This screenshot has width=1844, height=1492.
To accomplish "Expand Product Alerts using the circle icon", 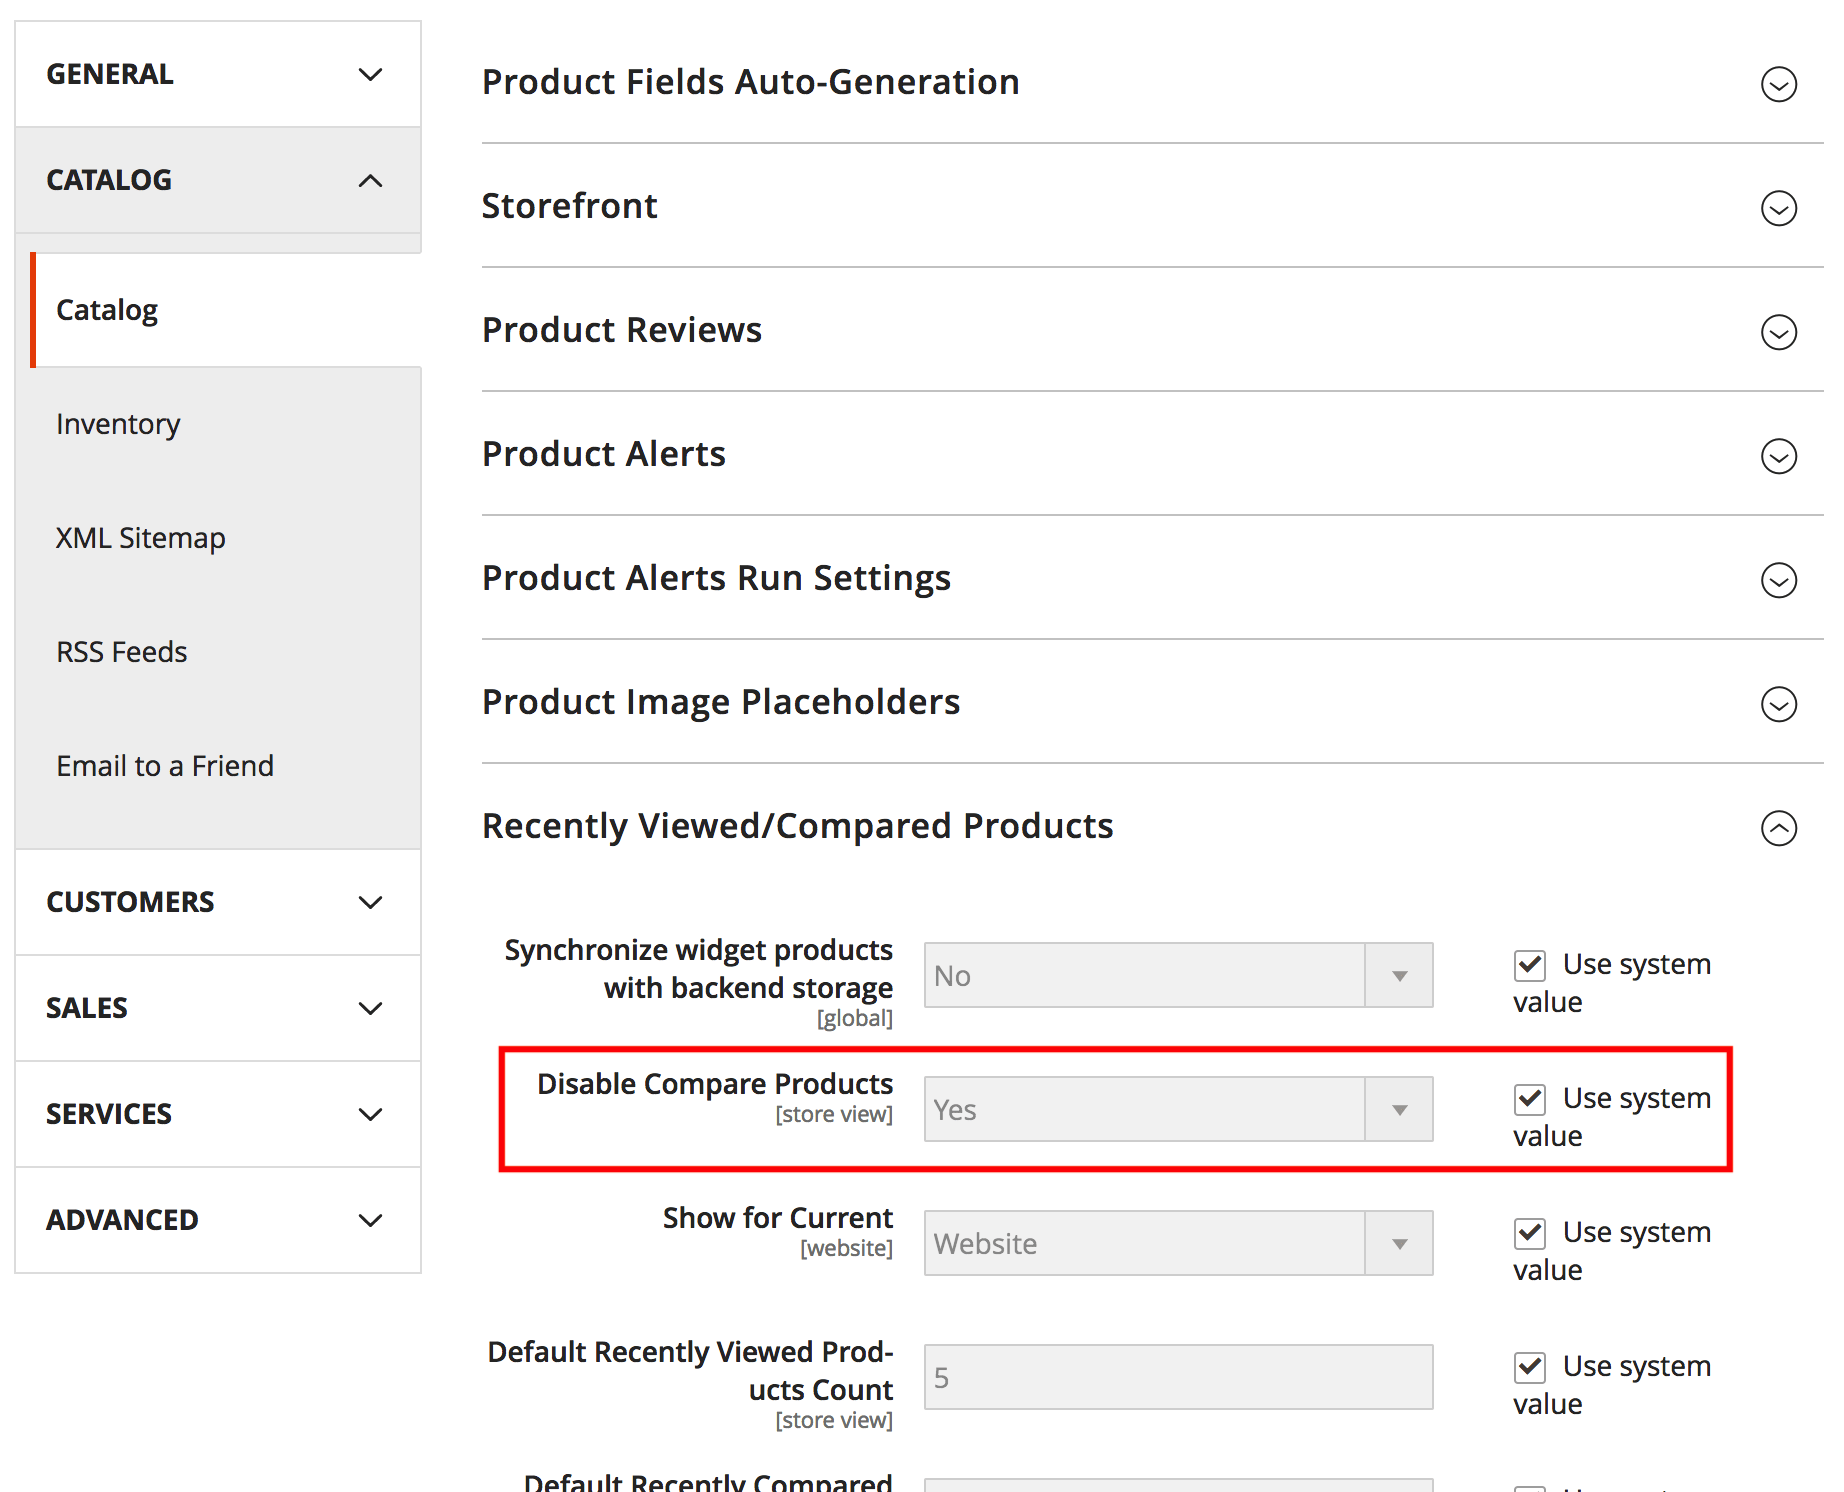I will 1778,456.
